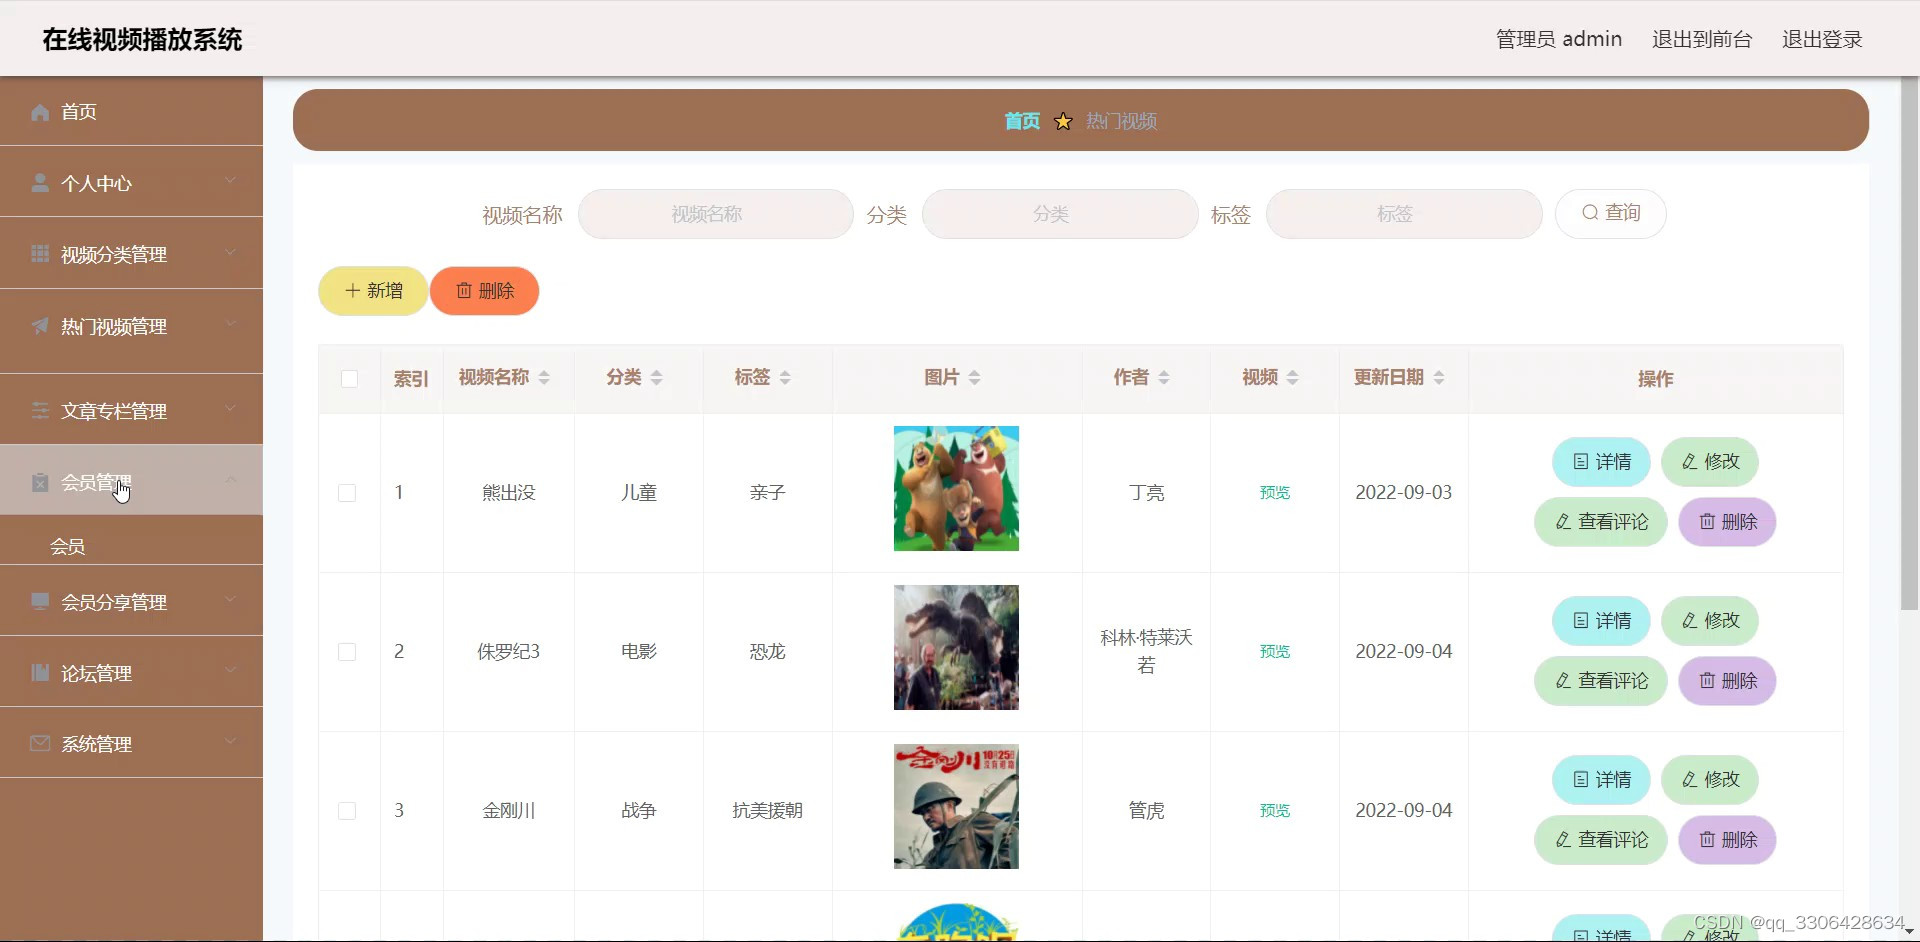Click 查看评论 for 金刚川

[1601, 840]
